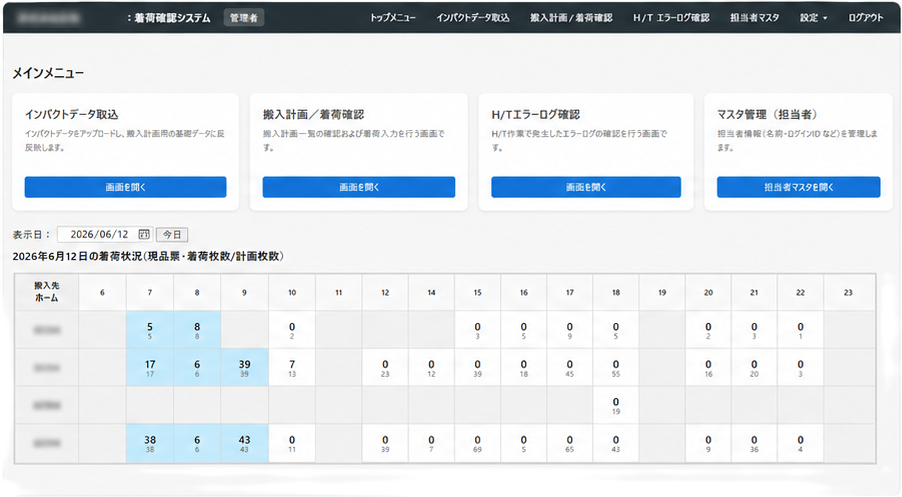This screenshot has width=902, height=497.
Task: Click the column header for hour 11
Action: [x=339, y=292]
